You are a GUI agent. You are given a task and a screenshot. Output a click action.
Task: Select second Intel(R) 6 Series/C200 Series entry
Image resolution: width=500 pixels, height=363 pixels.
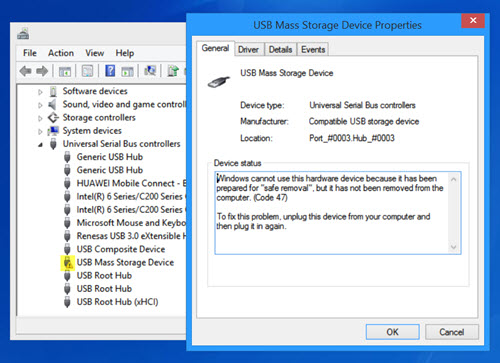[x=131, y=210]
